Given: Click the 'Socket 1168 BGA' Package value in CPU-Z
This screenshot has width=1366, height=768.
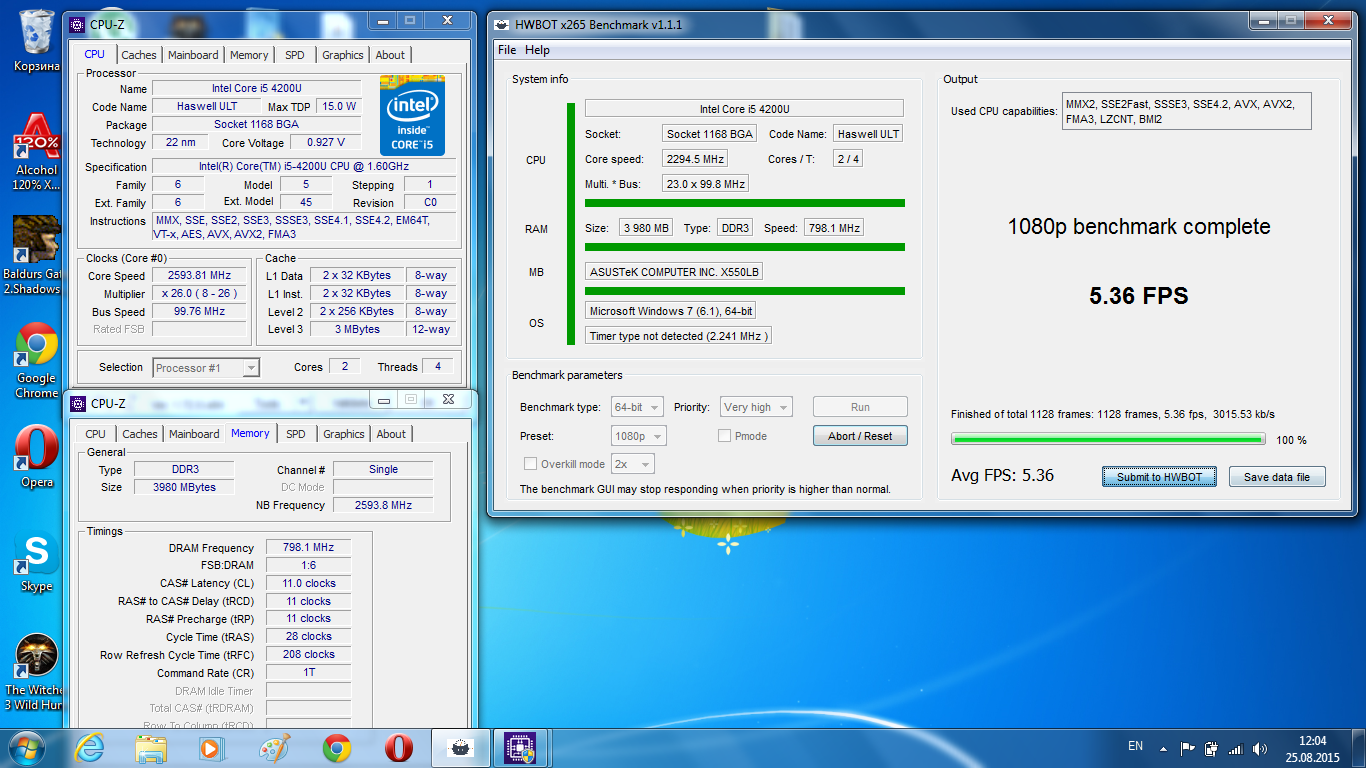Looking at the screenshot, I should pyautogui.click(x=256, y=125).
